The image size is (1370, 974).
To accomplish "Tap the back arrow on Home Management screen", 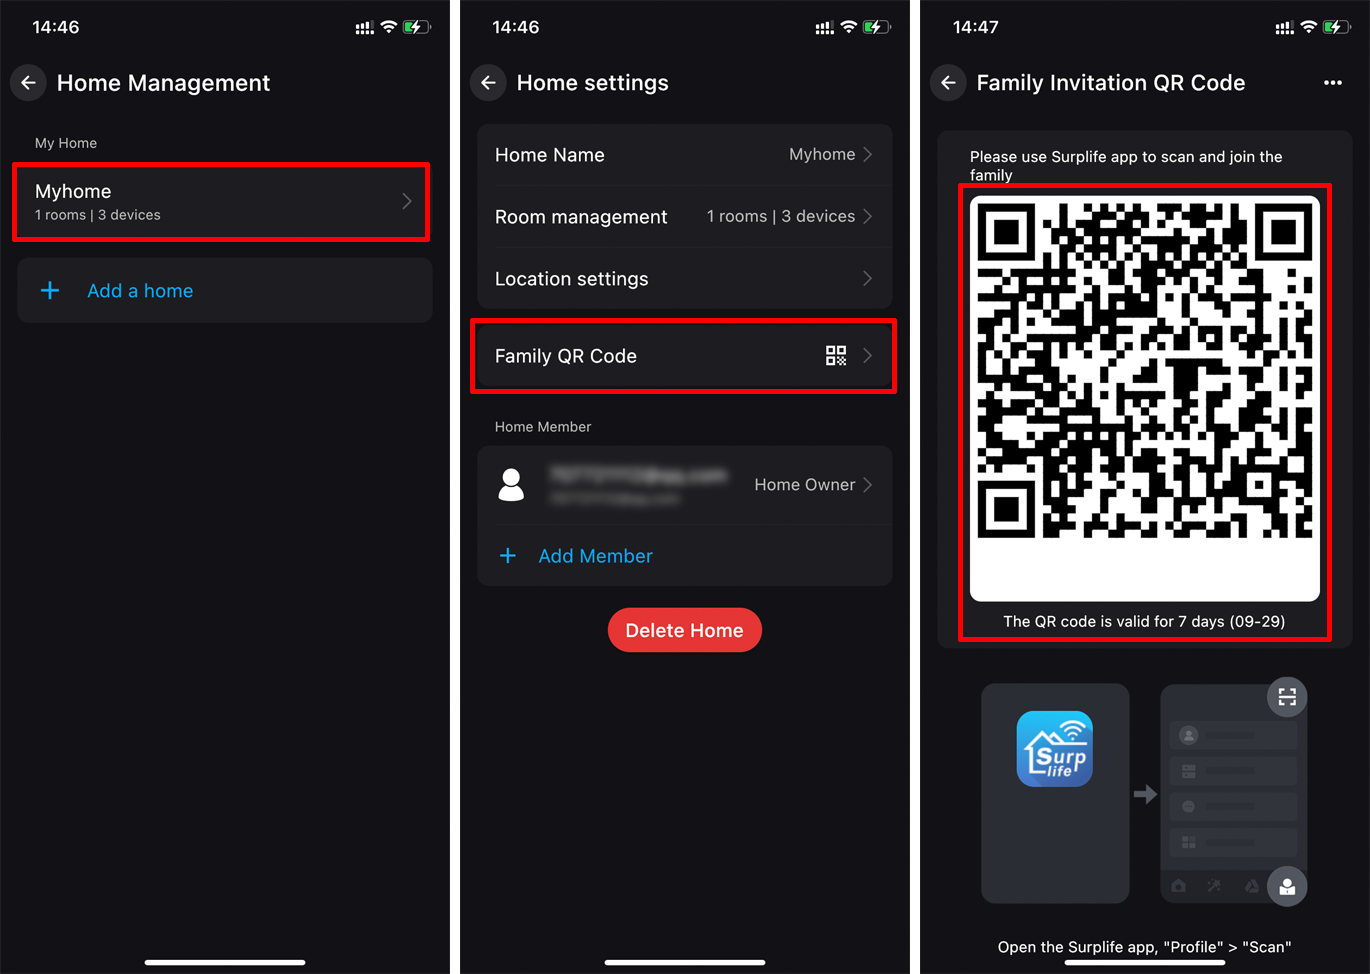I will (28, 83).
